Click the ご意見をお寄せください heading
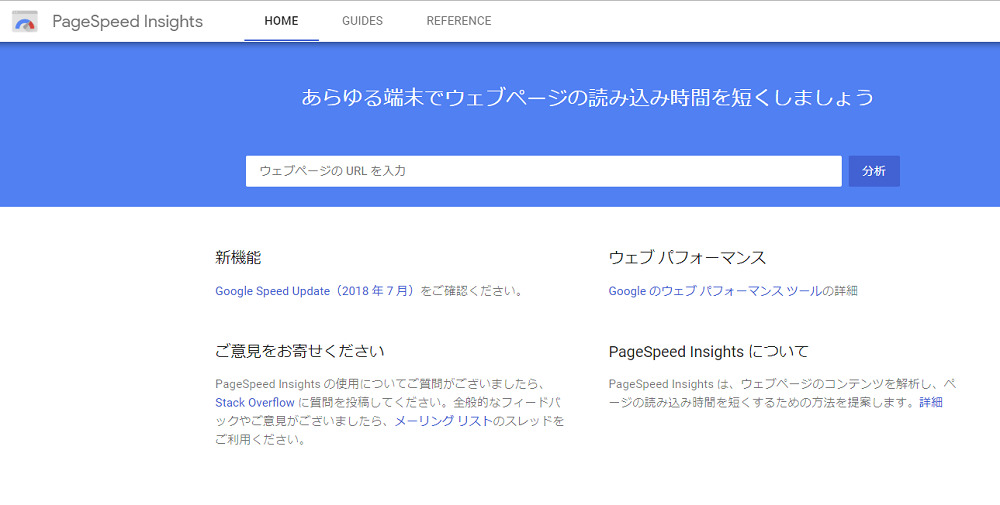The height and width of the screenshot is (505, 1000). tap(300, 351)
